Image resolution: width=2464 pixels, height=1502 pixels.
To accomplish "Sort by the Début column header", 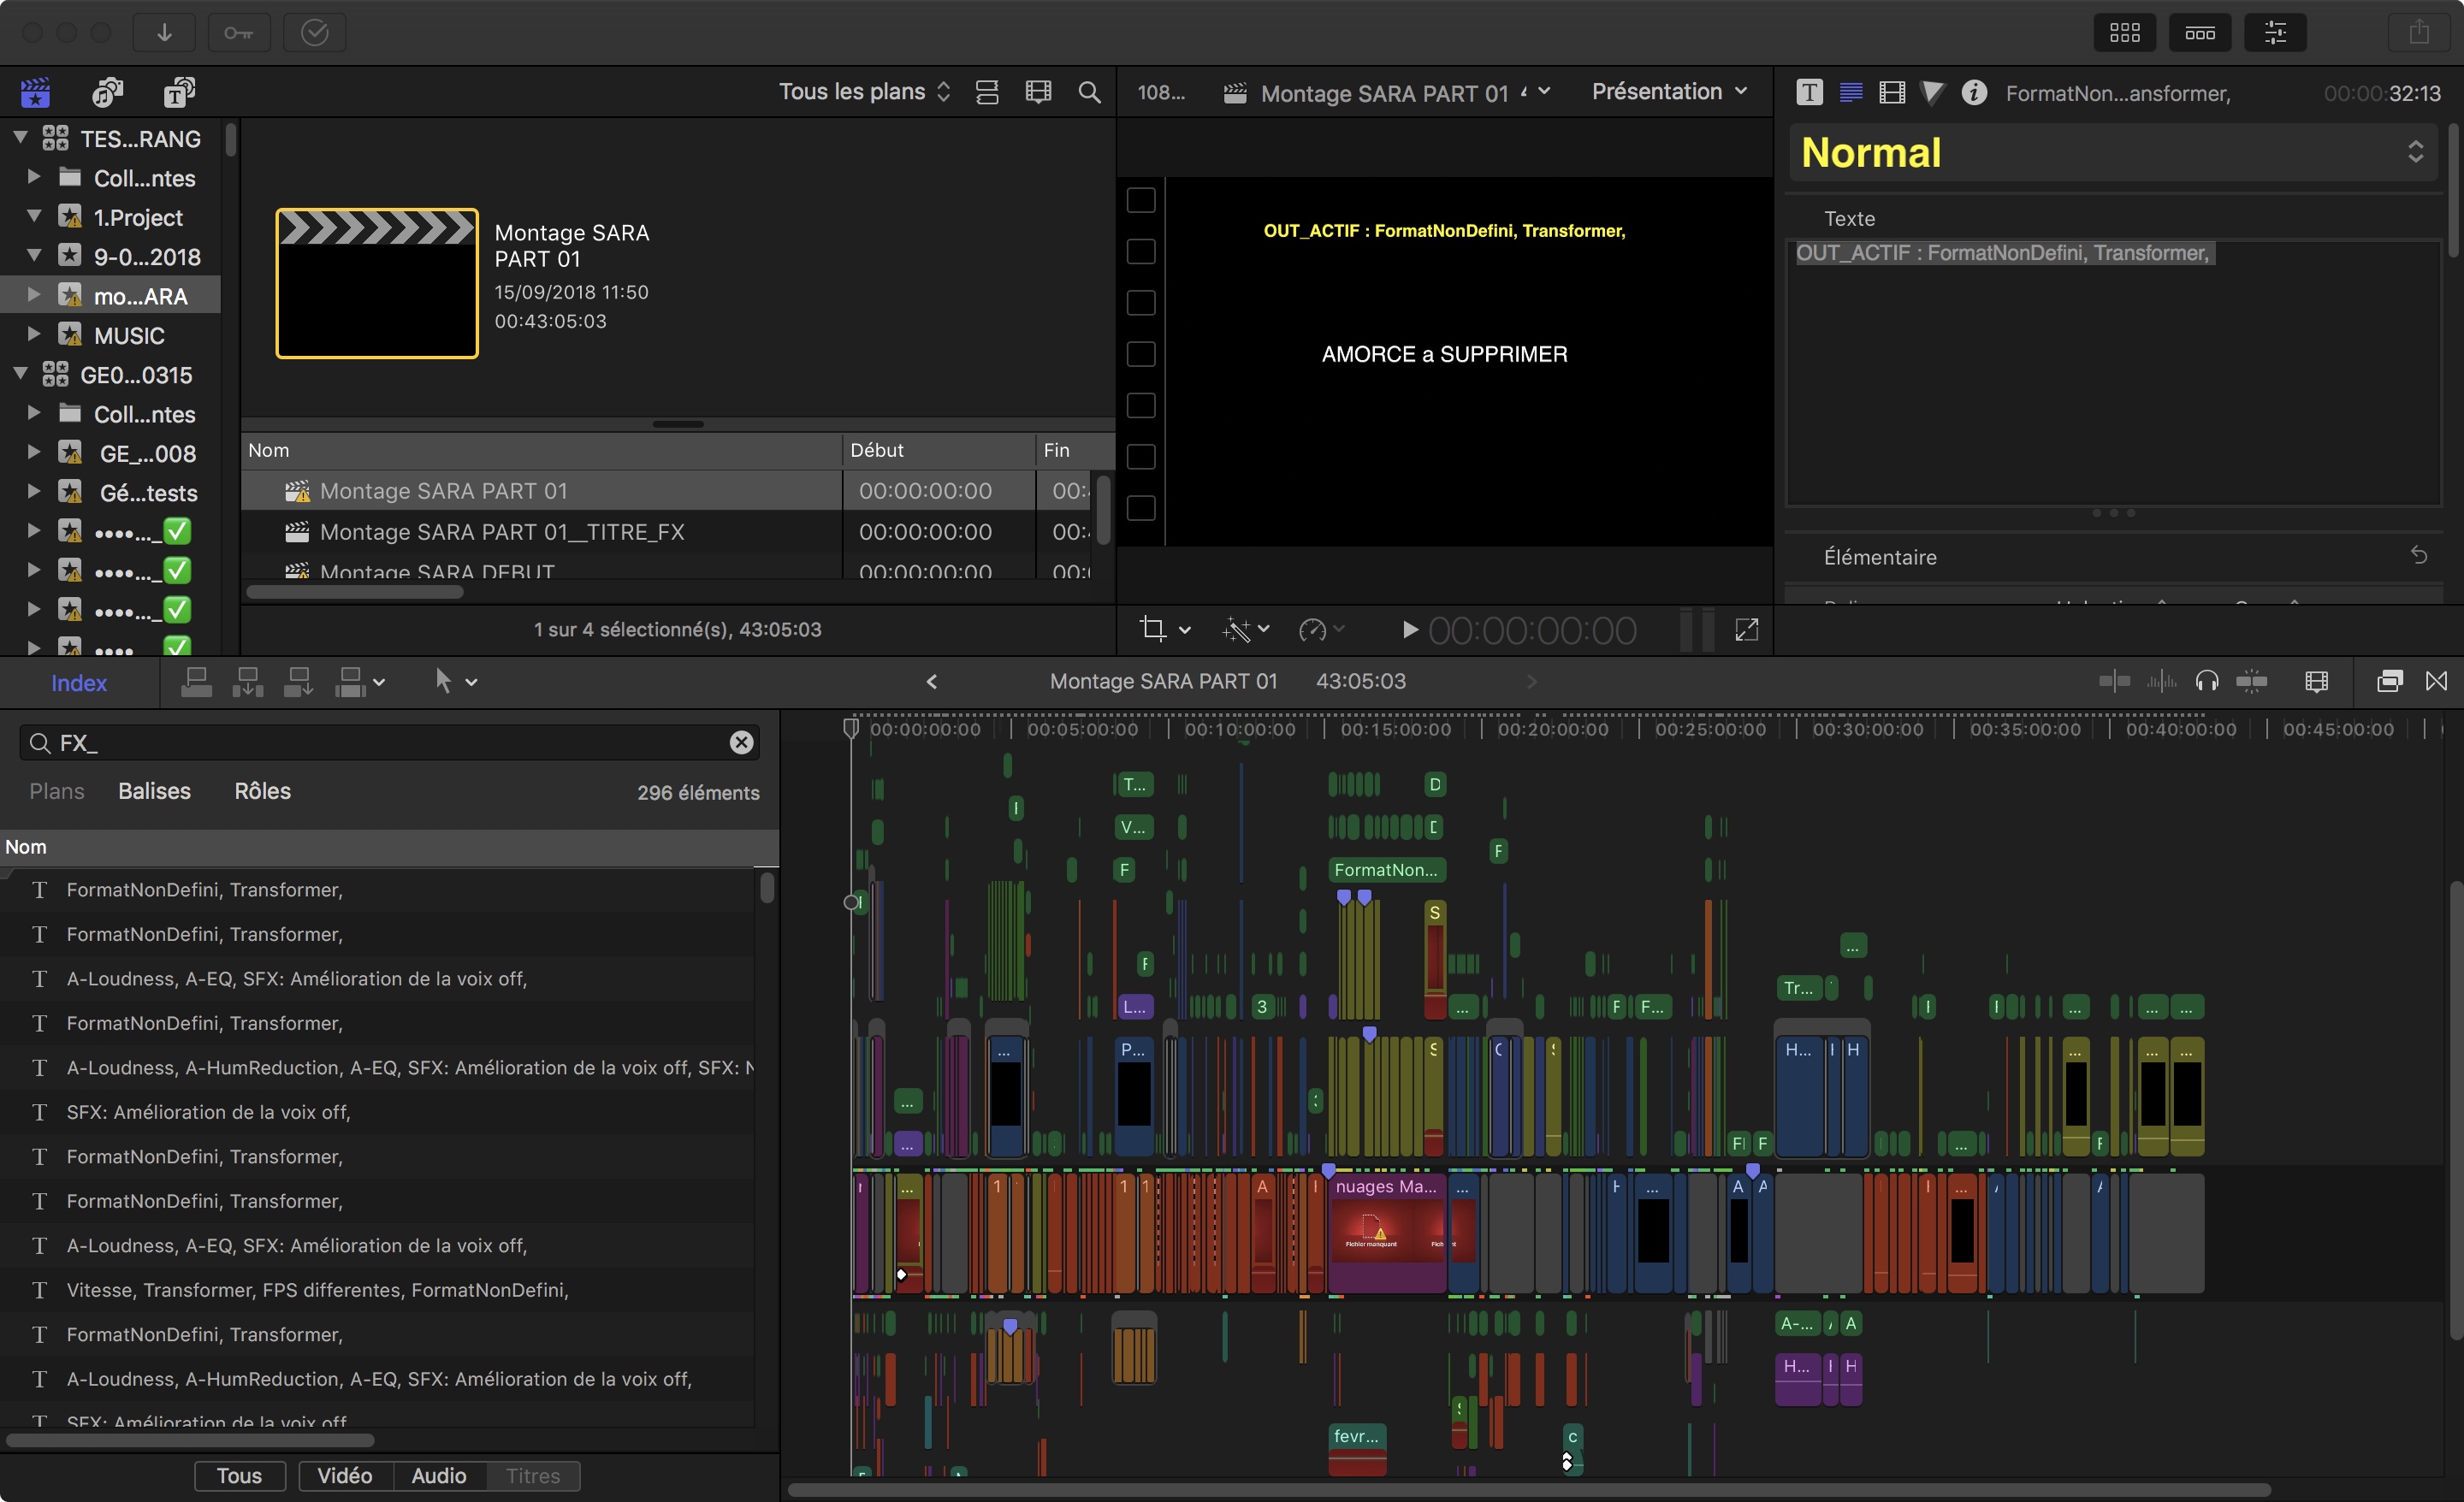I will coord(937,450).
